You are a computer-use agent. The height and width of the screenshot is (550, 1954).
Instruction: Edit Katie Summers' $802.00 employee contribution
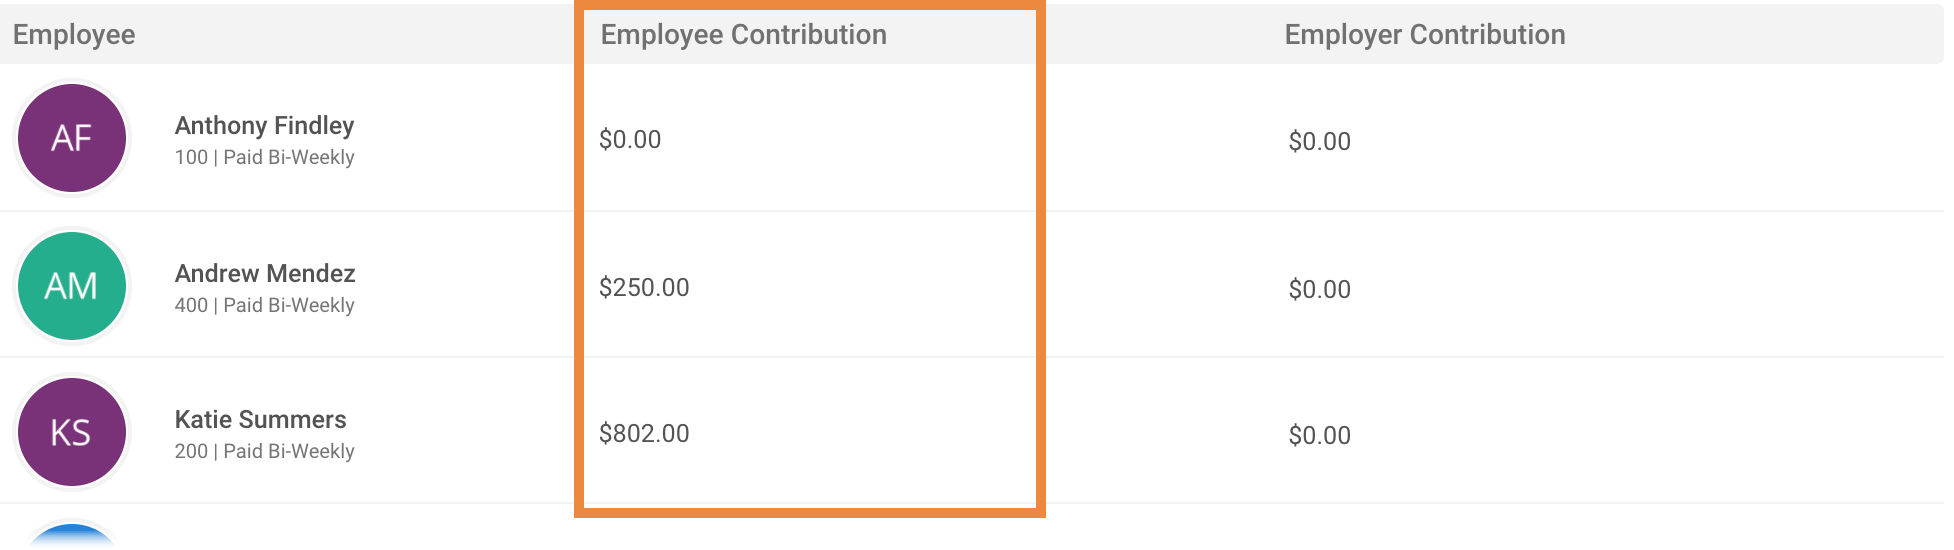pos(644,433)
